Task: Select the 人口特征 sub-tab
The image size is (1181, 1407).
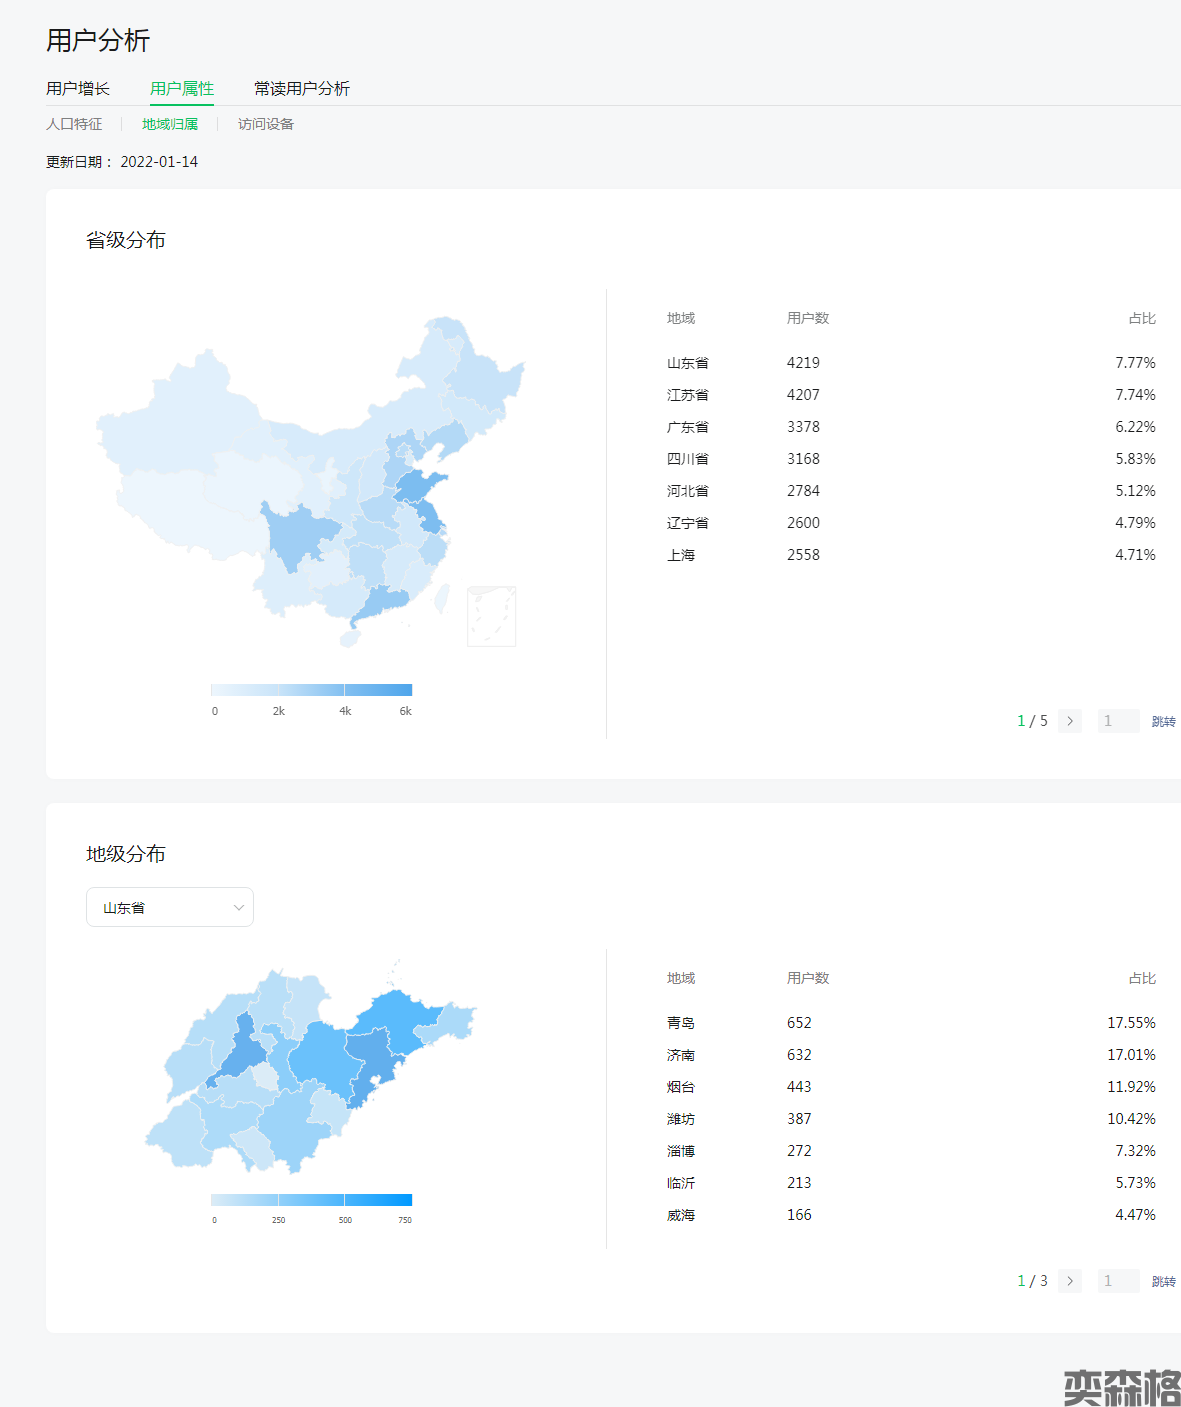Action: coord(74,124)
